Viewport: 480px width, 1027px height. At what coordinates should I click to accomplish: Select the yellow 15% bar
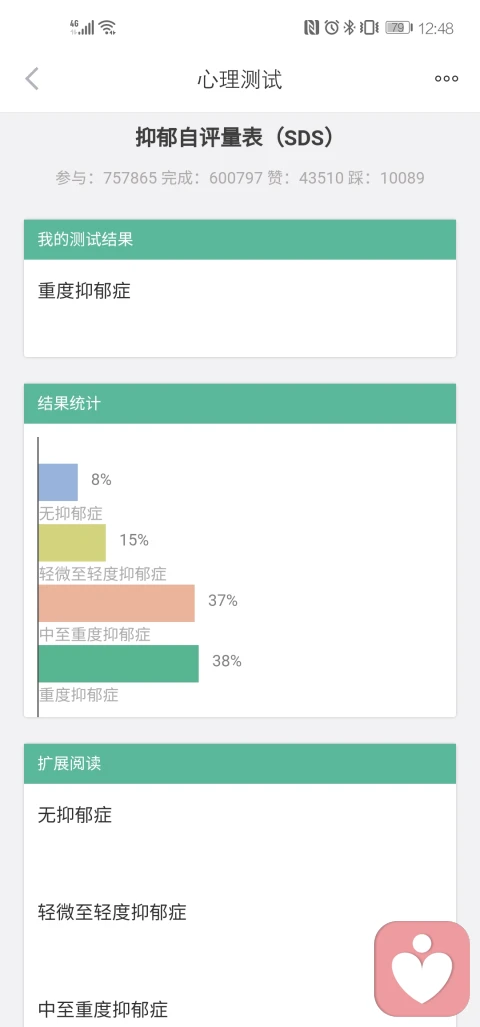pos(72,542)
